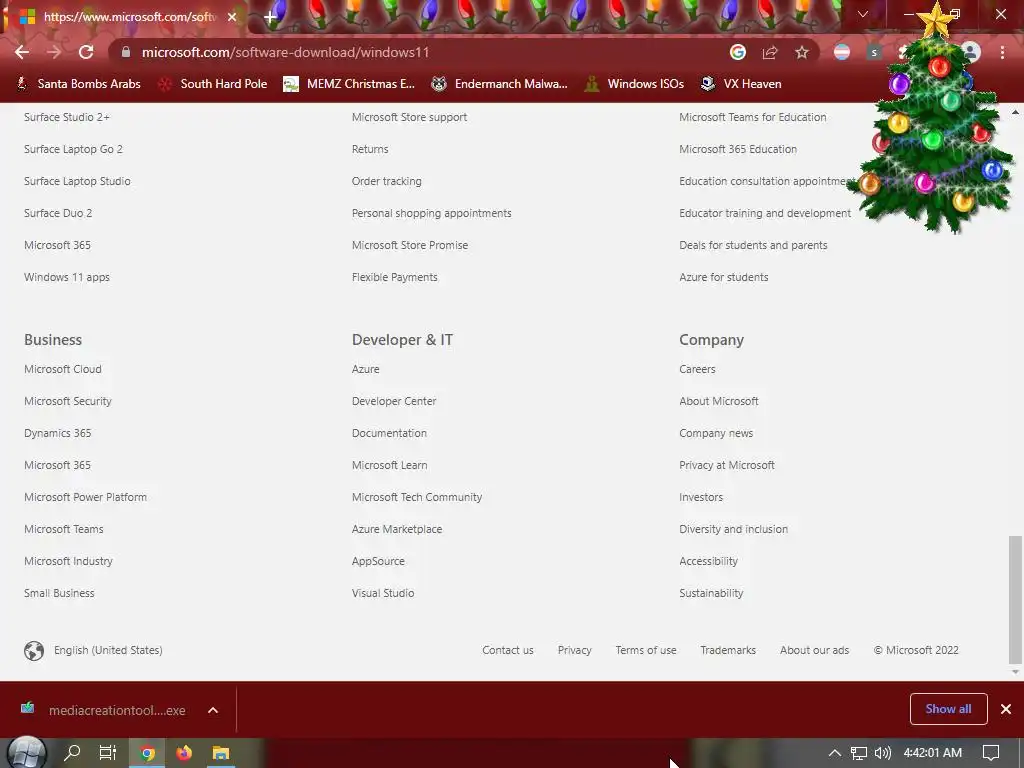Open VX Heaven bookmark
Viewport: 1024px width, 768px height.
741,84
